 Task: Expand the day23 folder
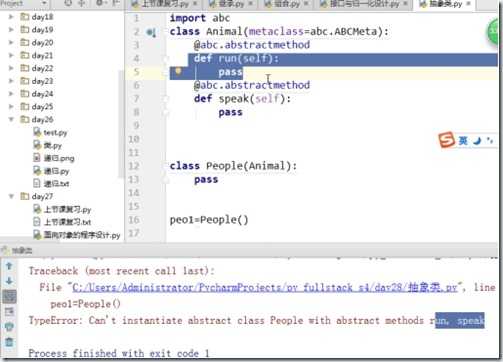pyautogui.click(x=11, y=81)
